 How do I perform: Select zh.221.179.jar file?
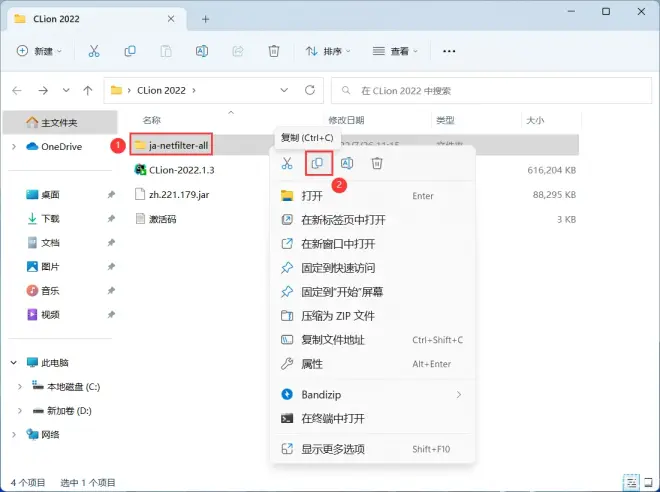click(179, 194)
